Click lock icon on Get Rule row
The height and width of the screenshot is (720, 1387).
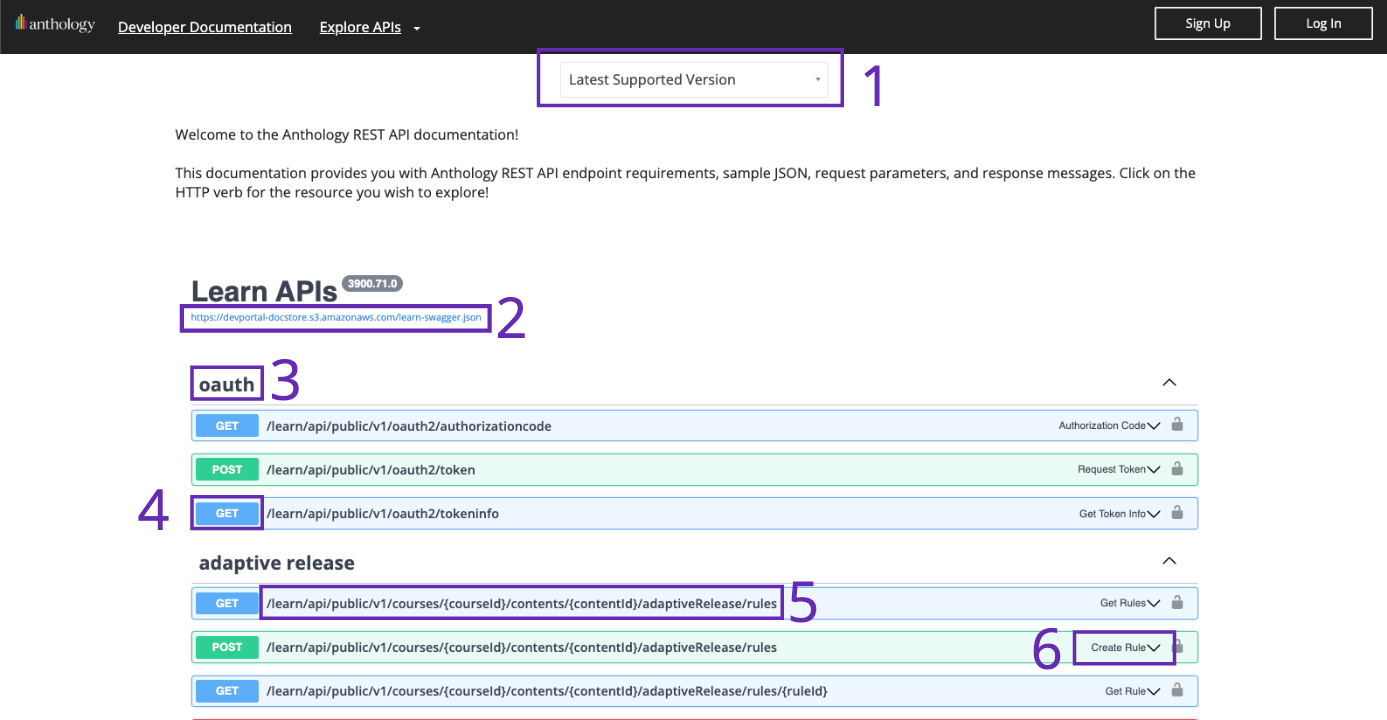click(1177, 691)
